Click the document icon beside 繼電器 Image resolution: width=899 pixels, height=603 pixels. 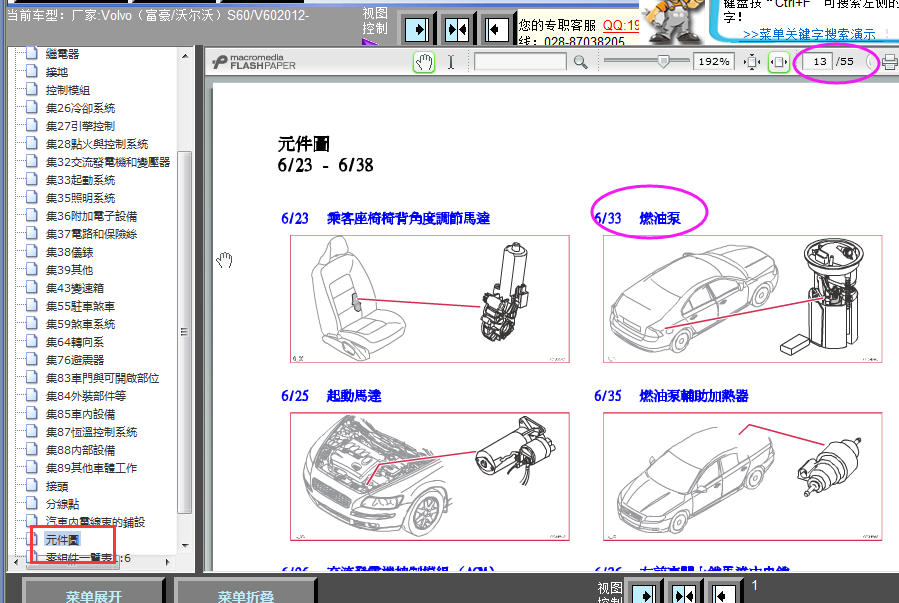coord(32,53)
